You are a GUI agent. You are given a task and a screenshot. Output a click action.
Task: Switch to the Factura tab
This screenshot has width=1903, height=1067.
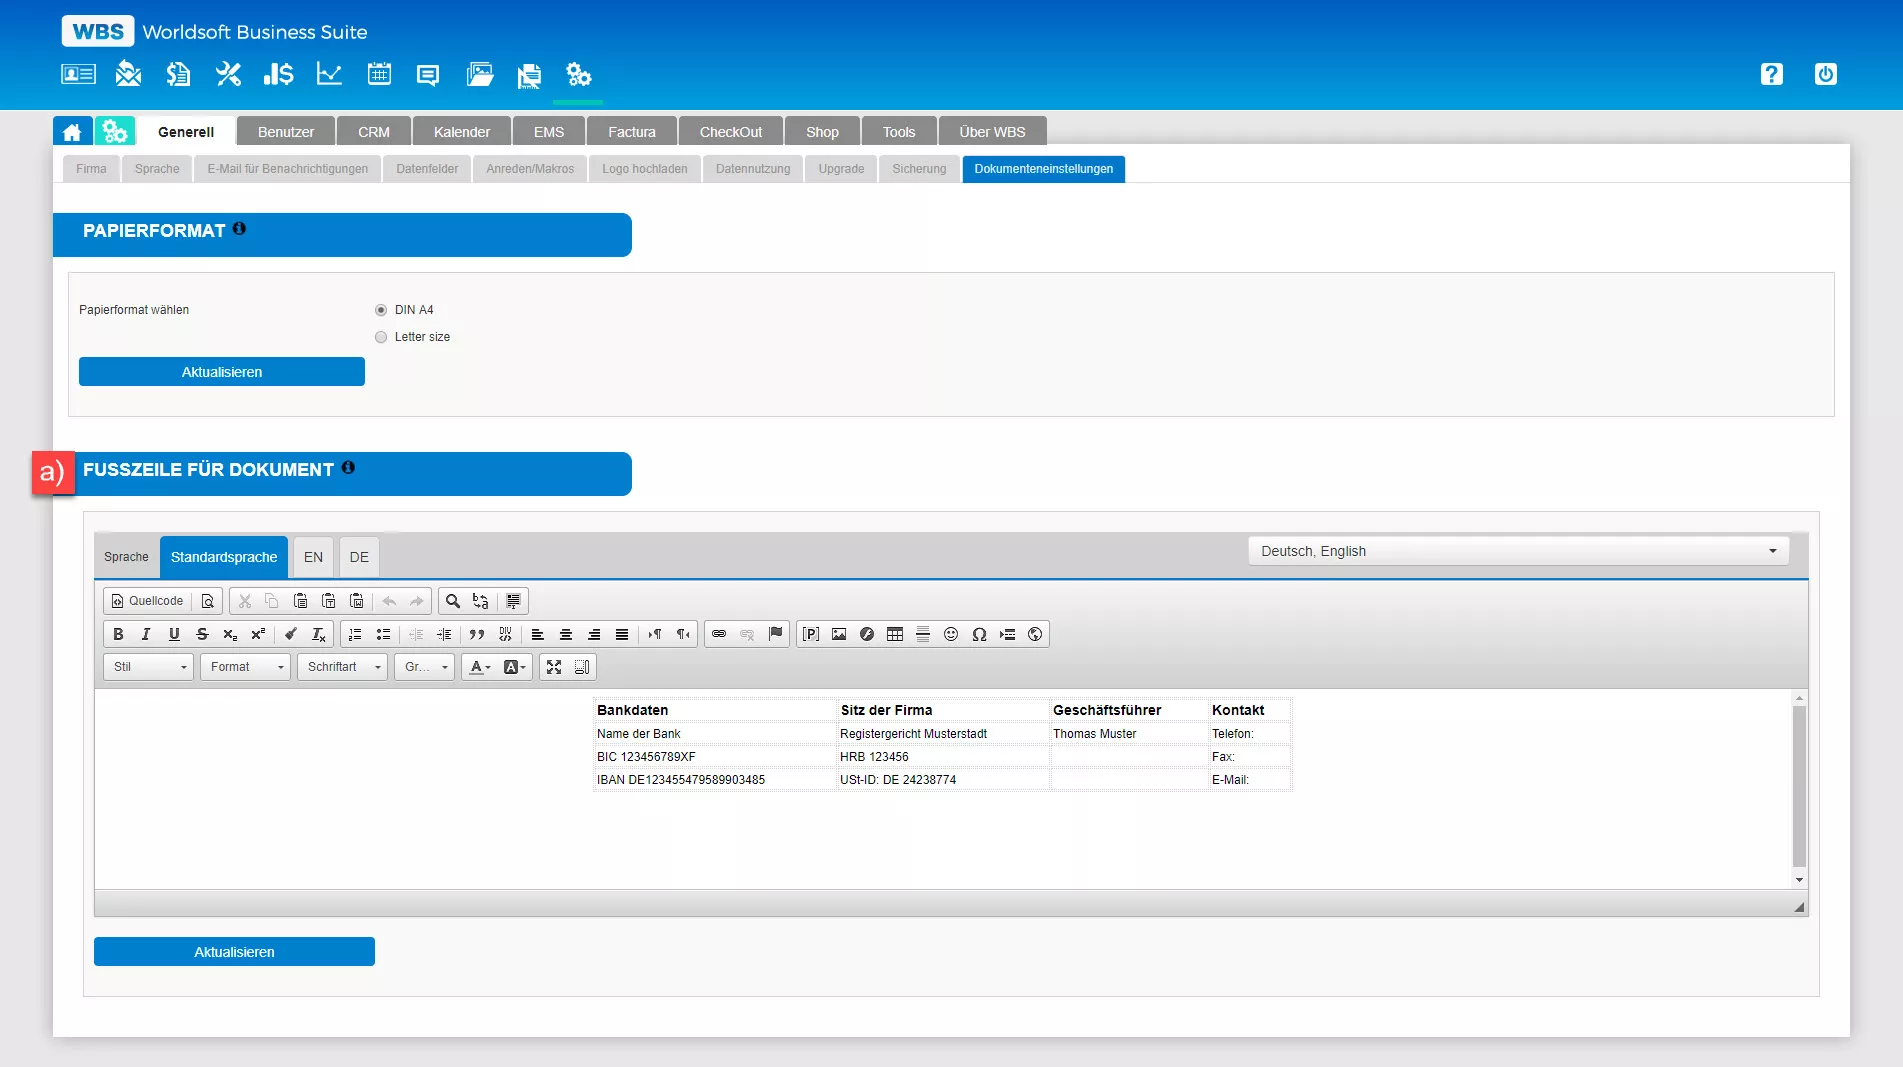632,132
